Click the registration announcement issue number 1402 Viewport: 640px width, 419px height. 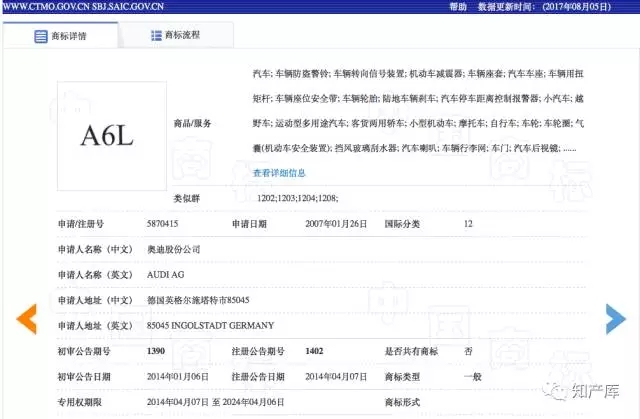coord(314,351)
